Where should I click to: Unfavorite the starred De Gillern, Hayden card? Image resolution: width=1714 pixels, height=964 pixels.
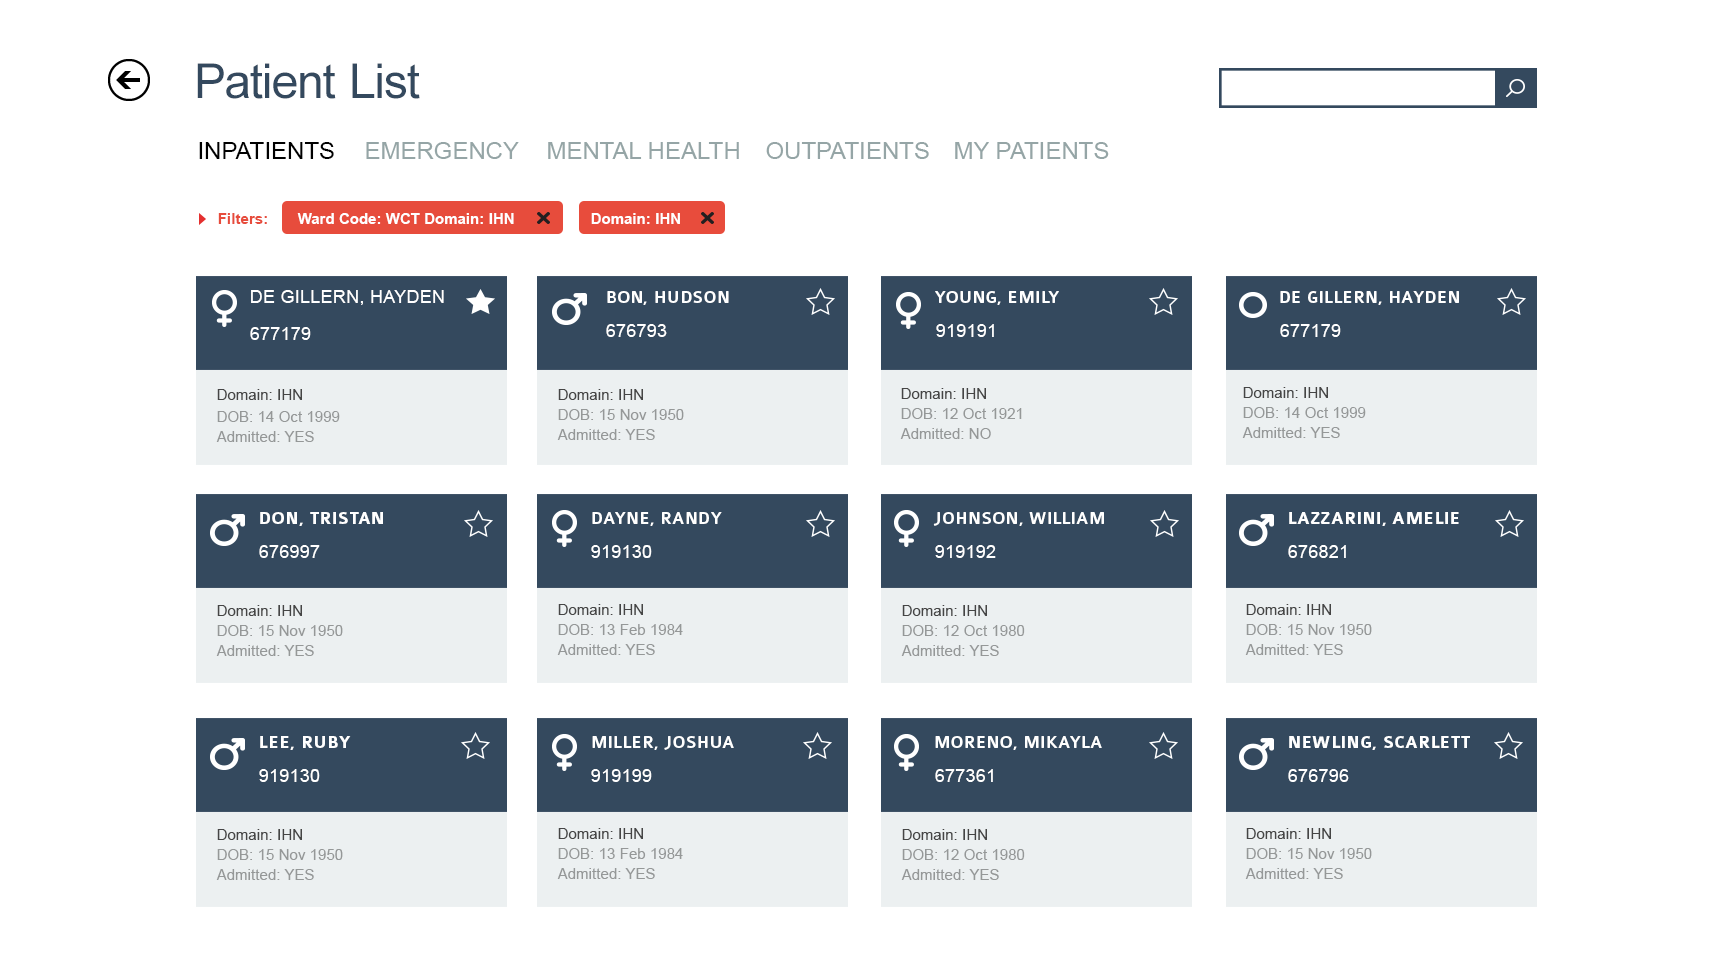coord(481,302)
